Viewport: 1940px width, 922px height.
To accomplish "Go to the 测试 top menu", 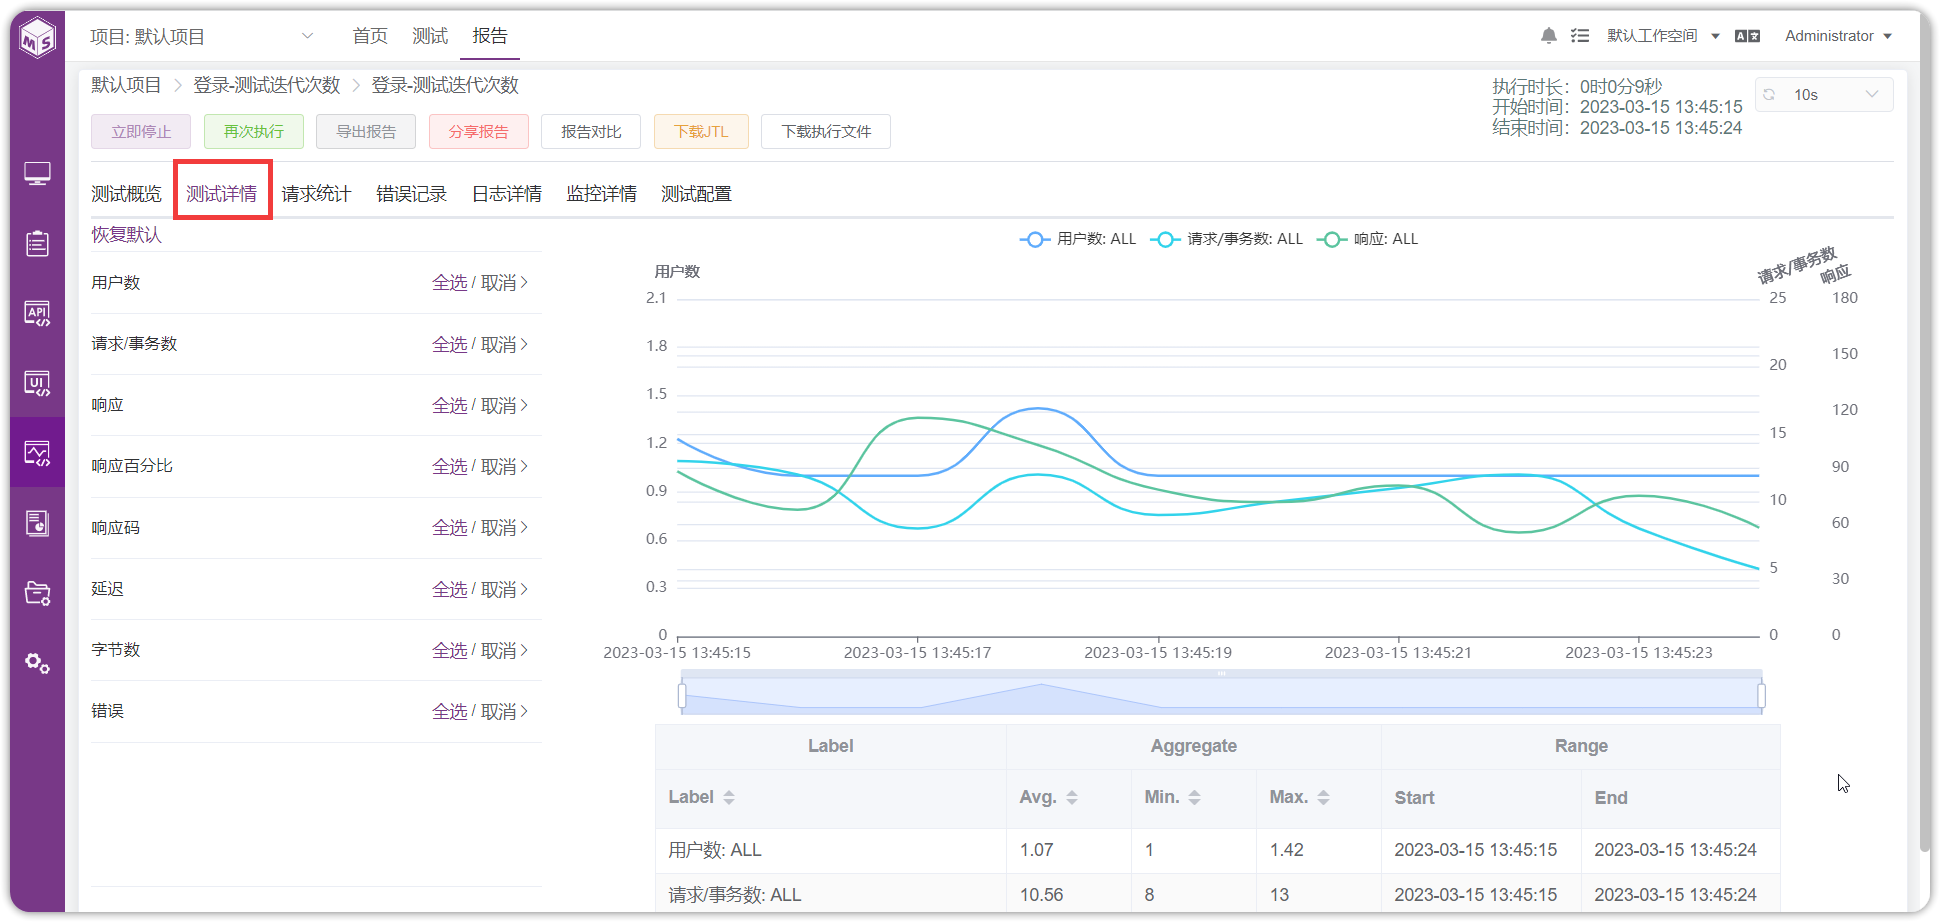I will tap(430, 36).
